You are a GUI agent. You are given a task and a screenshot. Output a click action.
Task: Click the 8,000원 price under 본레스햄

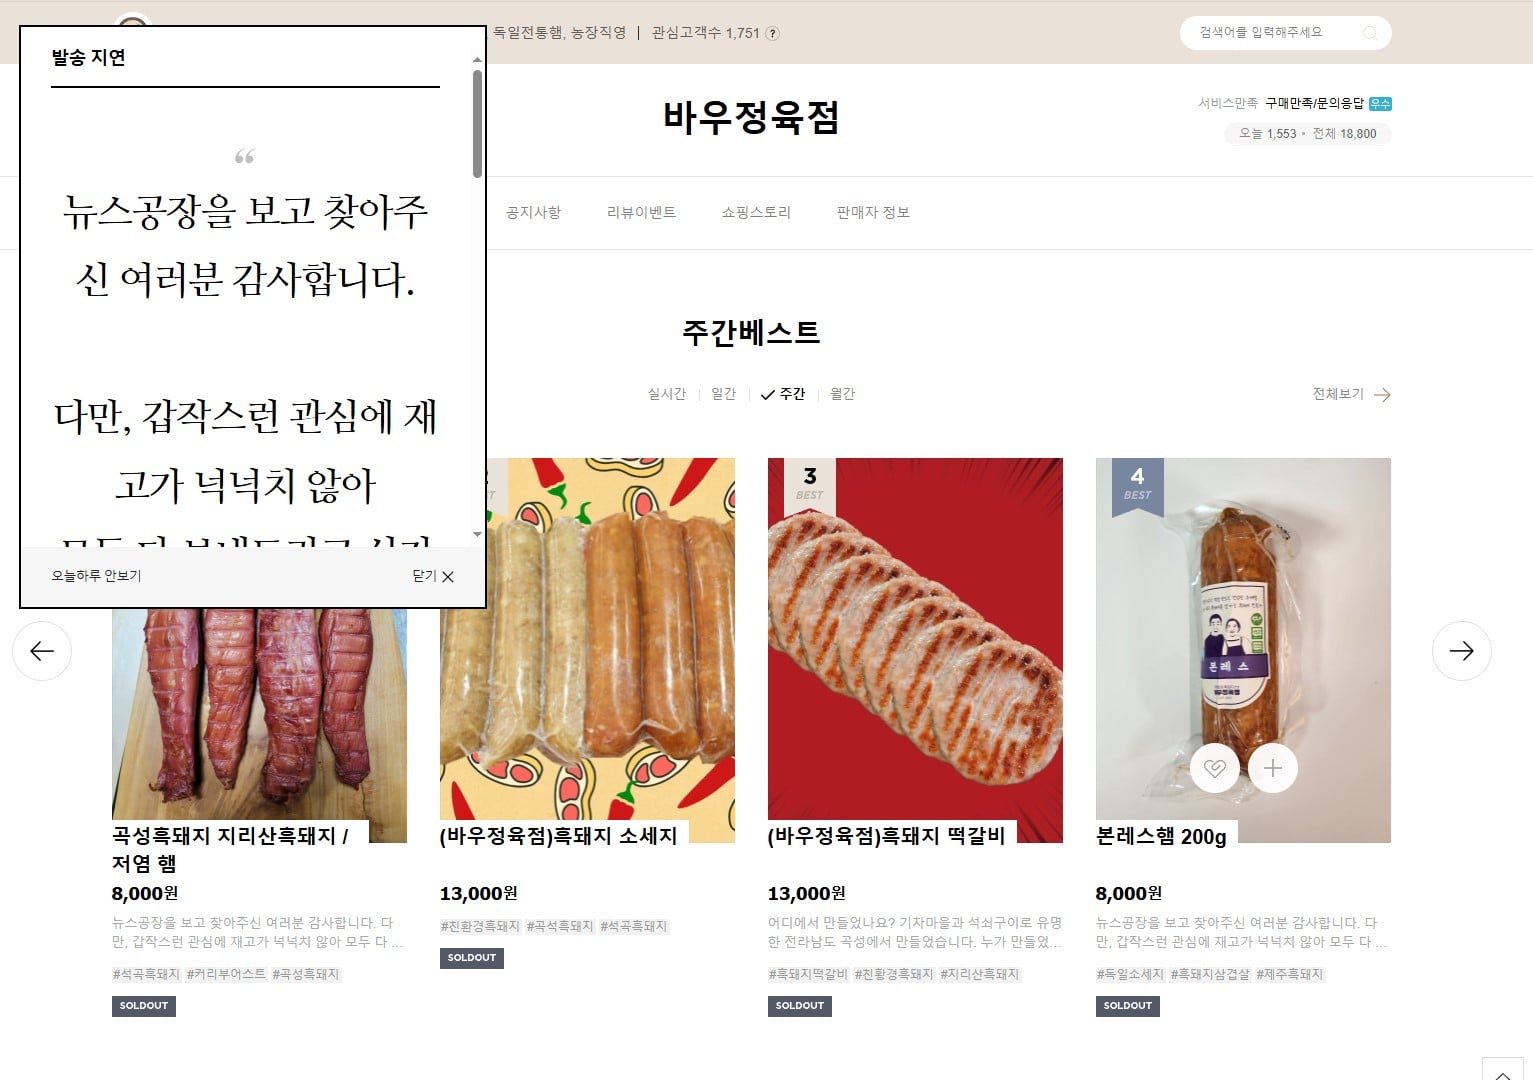(x=1129, y=893)
